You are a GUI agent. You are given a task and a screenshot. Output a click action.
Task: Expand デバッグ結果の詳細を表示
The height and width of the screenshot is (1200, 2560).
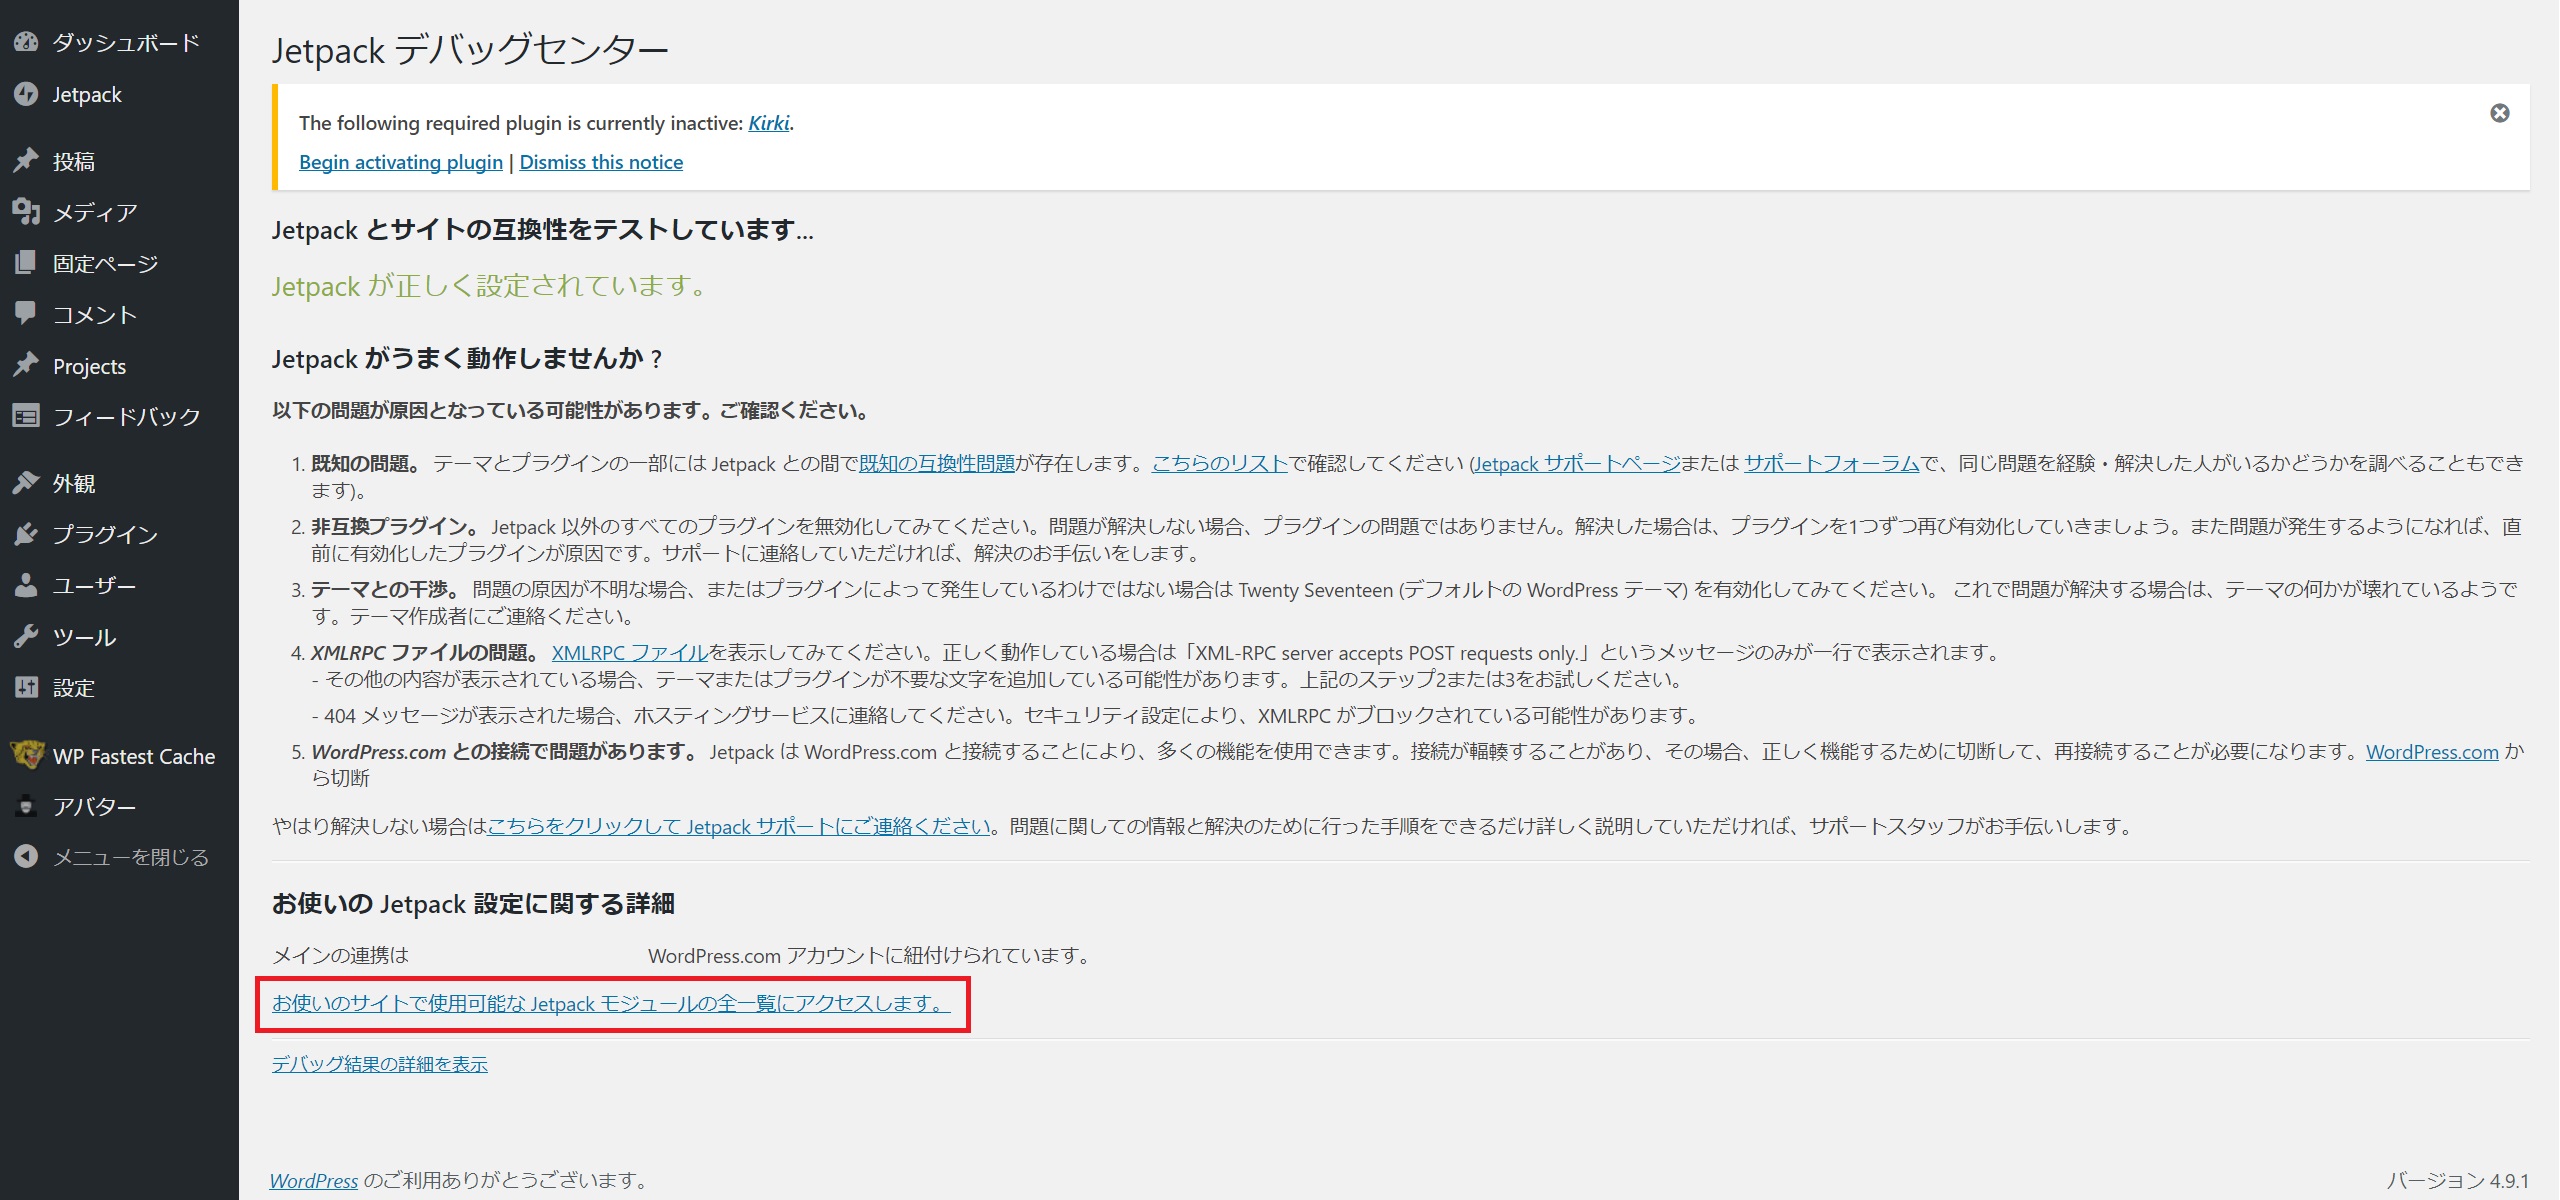tap(380, 1065)
